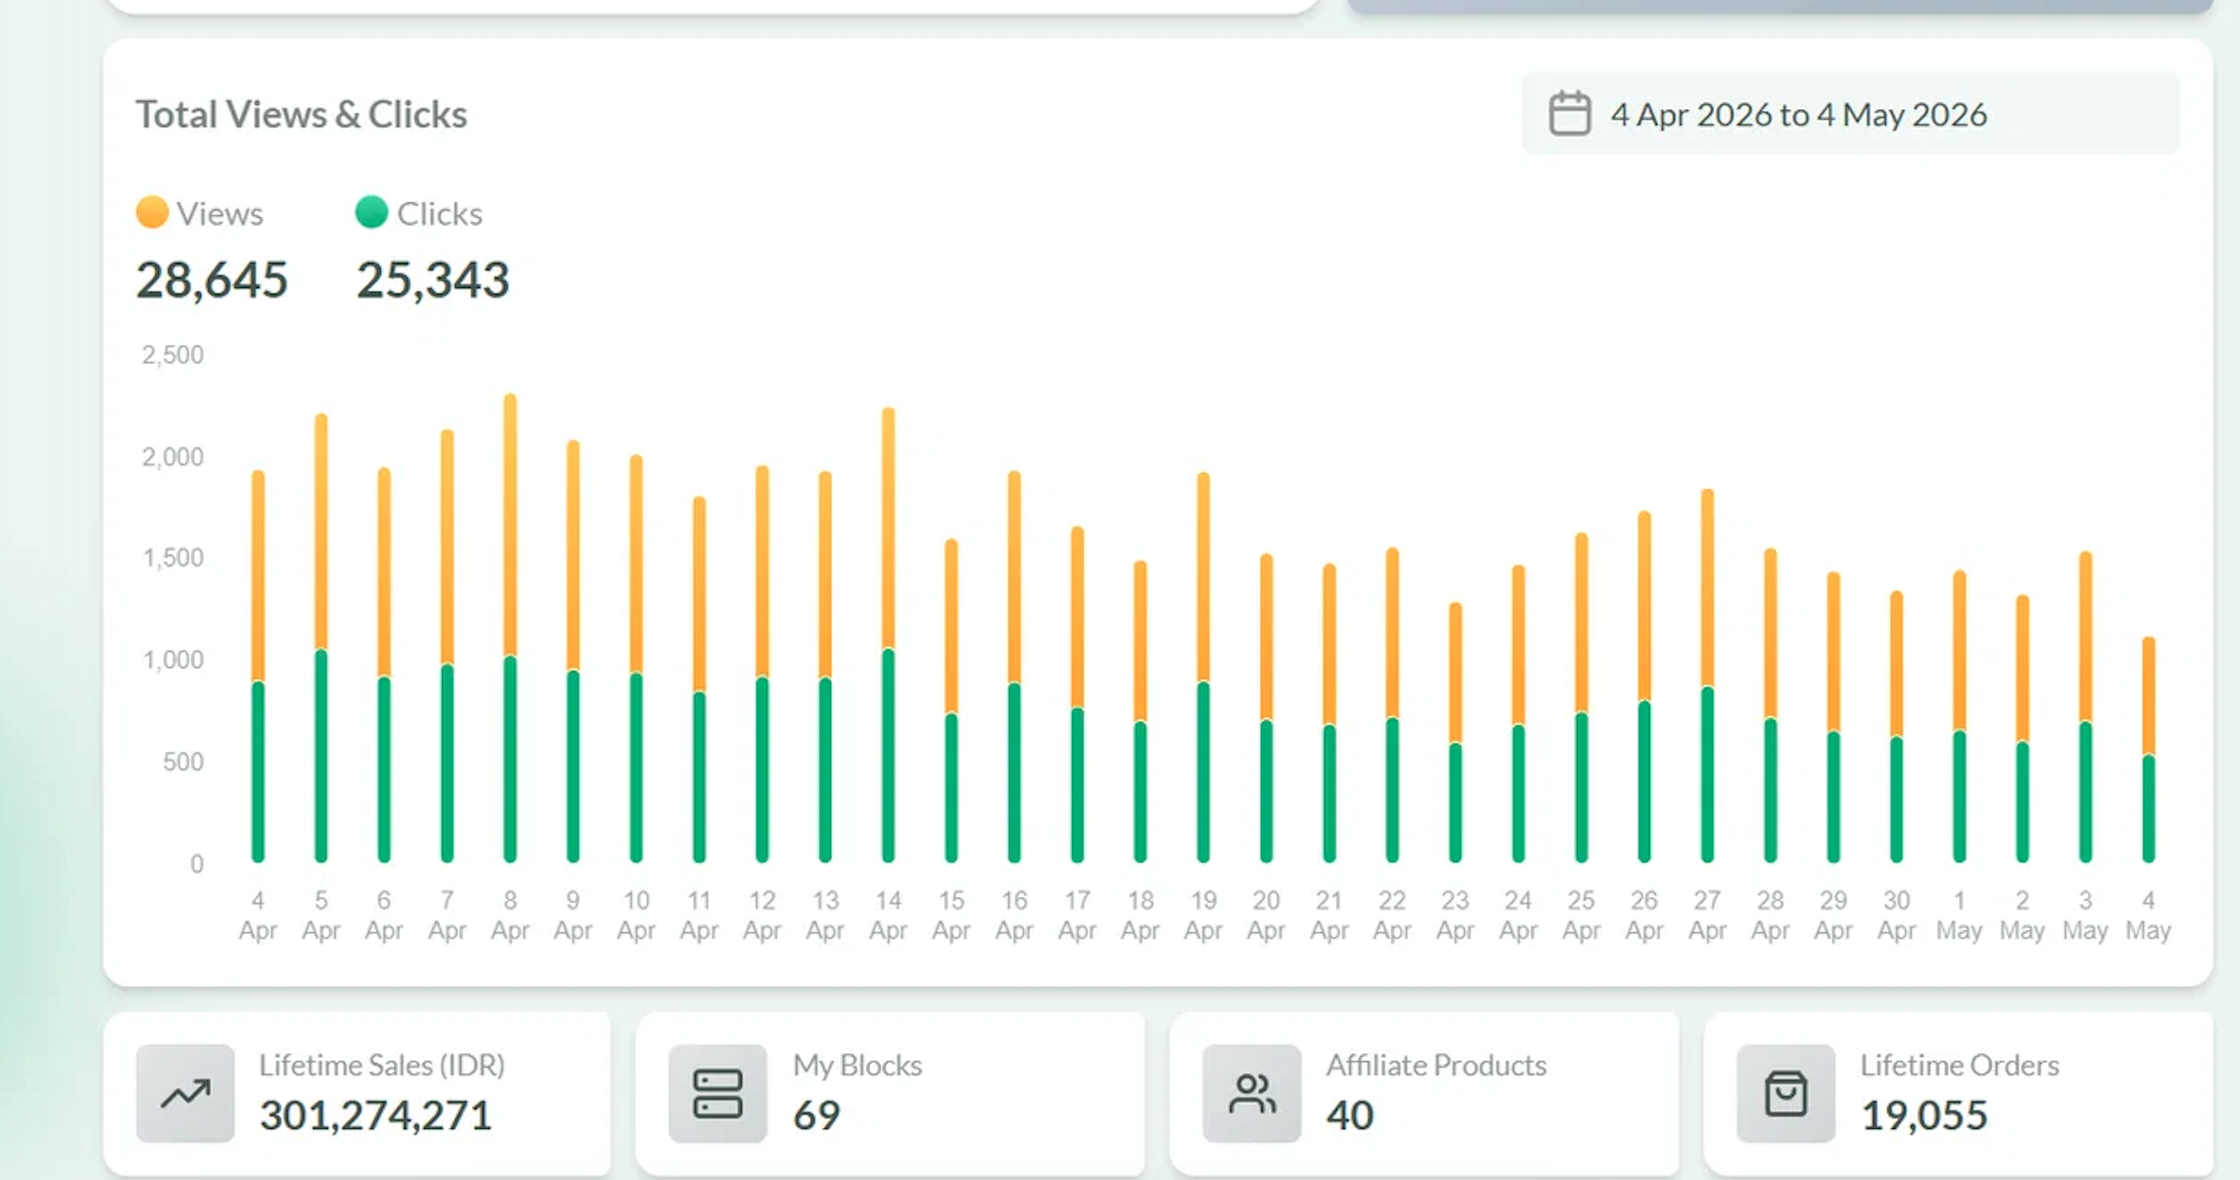
Task: Click the 301,274,271 sales value
Action: 376,1116
